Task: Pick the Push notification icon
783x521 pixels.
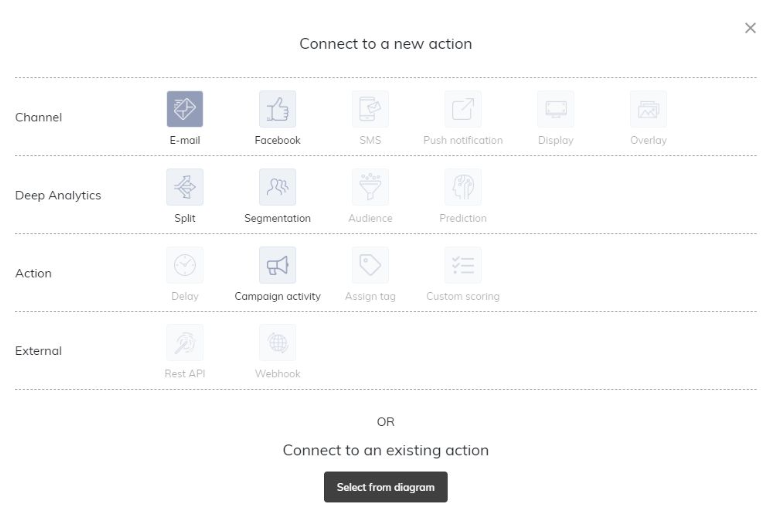Action: (463, 109)
